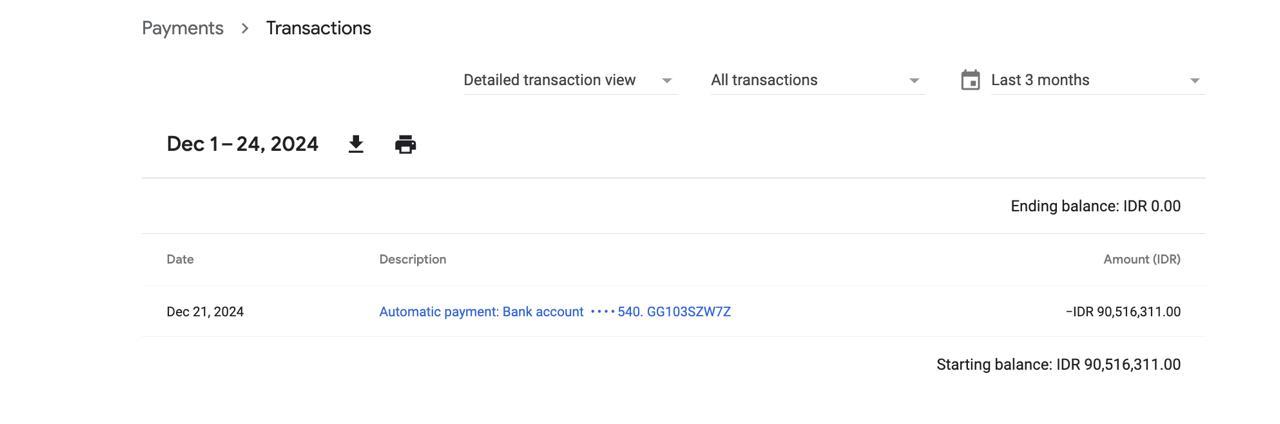
Task: Click the Description column header
Action: point(413,259)
